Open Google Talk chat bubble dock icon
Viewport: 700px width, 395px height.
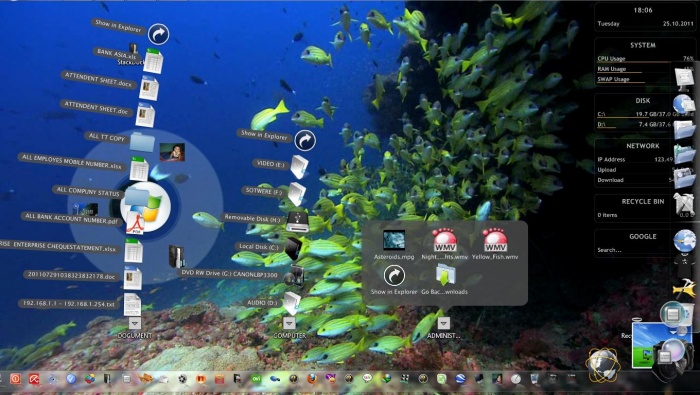coord(367,379)
